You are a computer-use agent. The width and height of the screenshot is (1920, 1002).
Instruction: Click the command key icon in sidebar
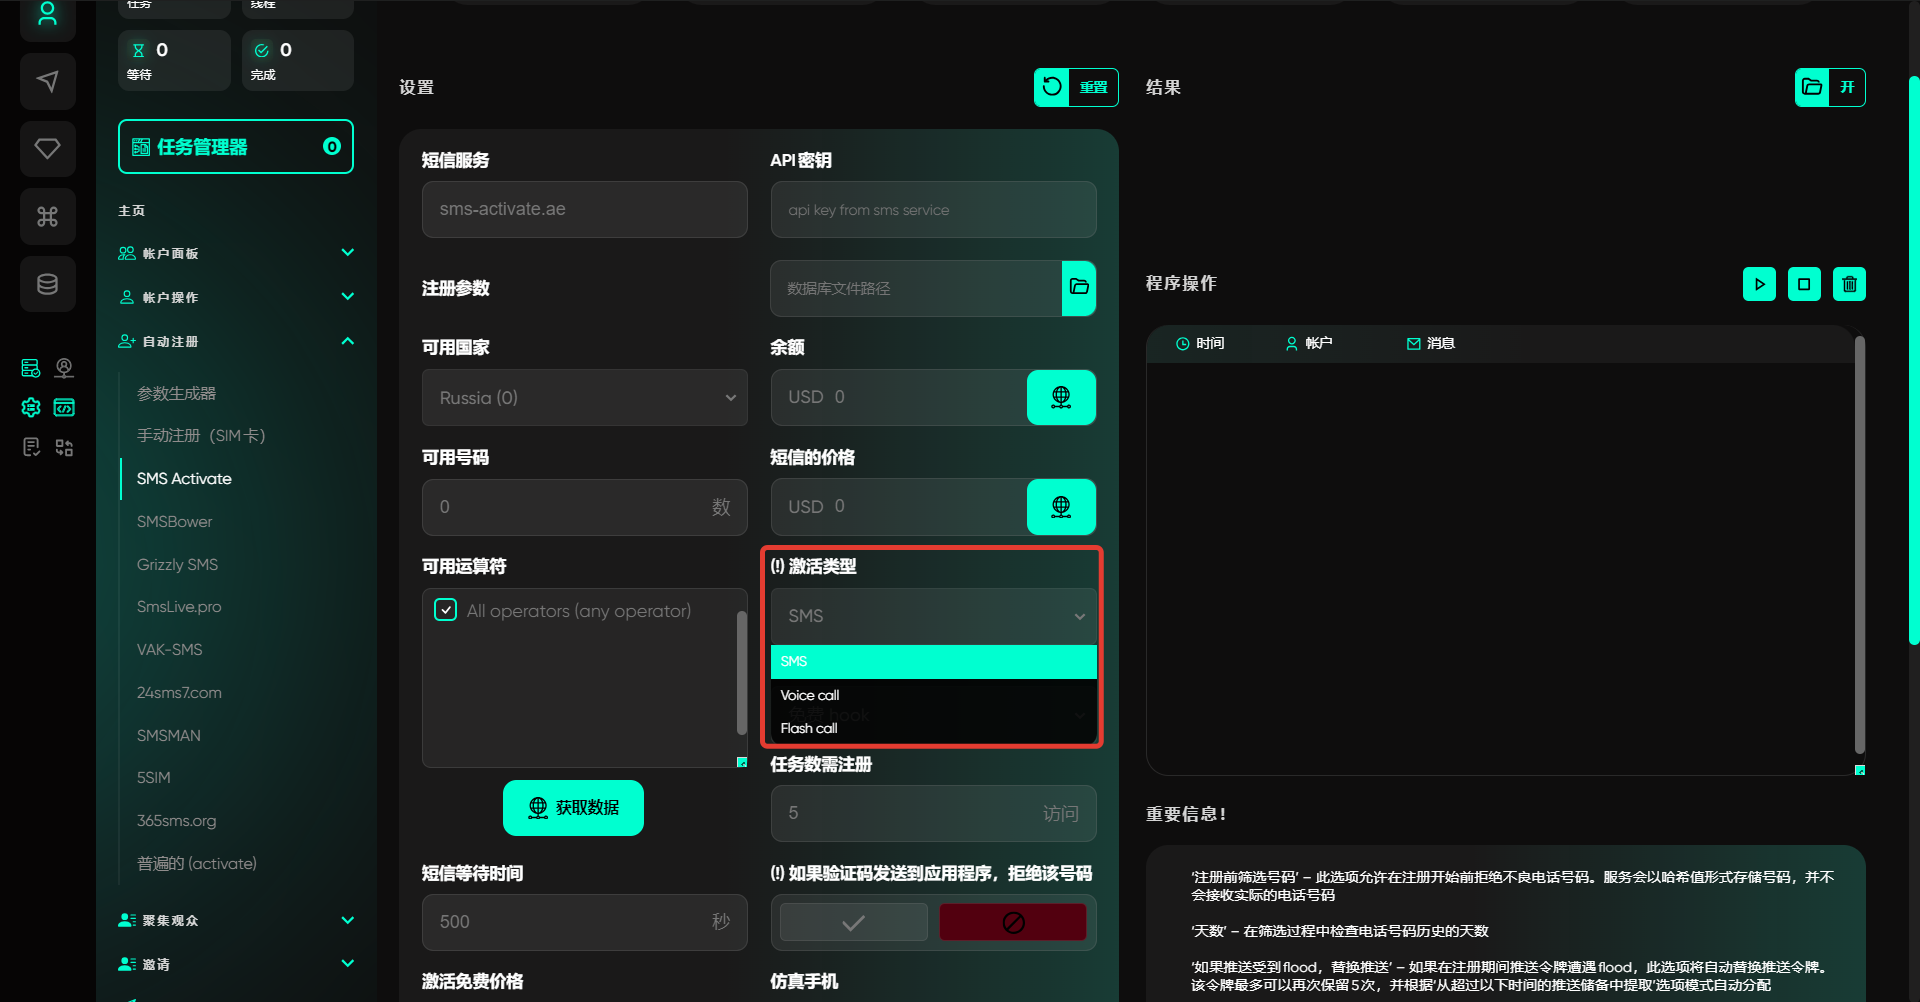tap(47, 216)
